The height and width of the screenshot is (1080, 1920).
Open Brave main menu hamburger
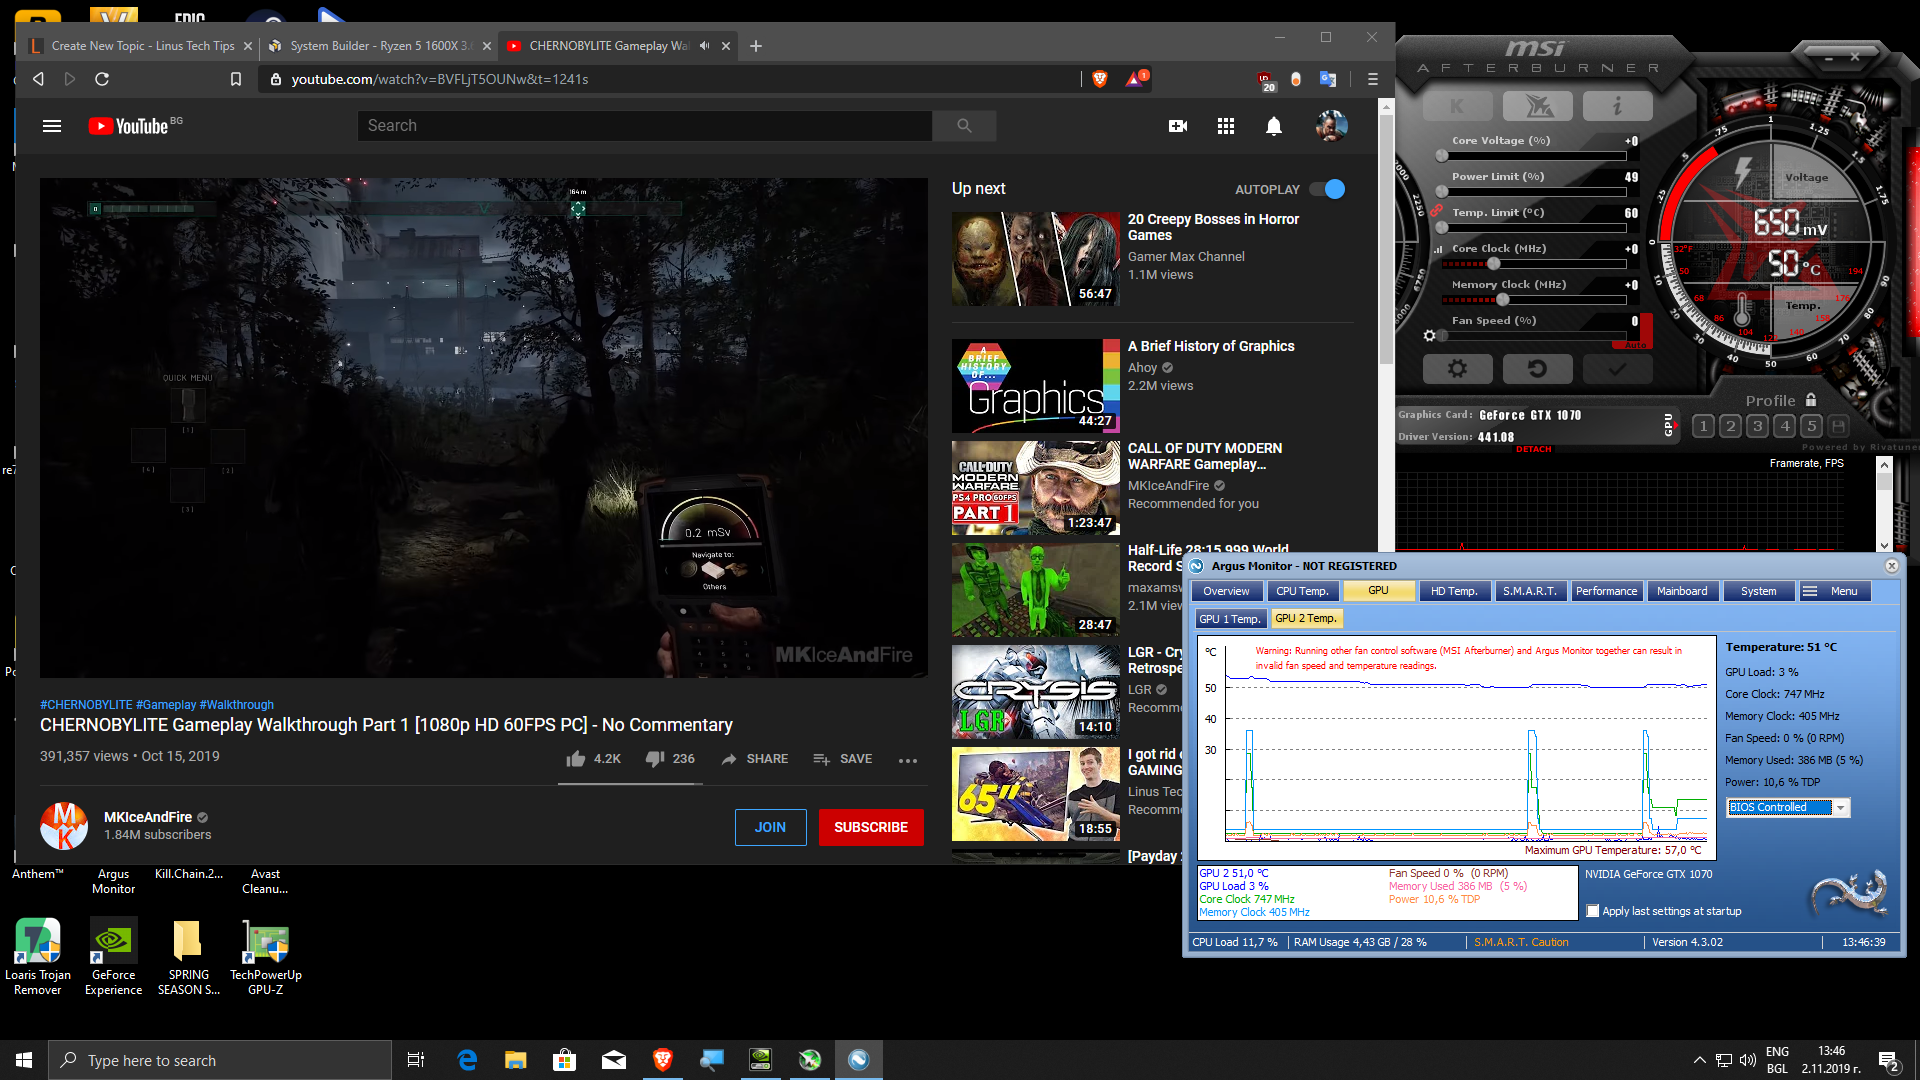pos(1373,79)
